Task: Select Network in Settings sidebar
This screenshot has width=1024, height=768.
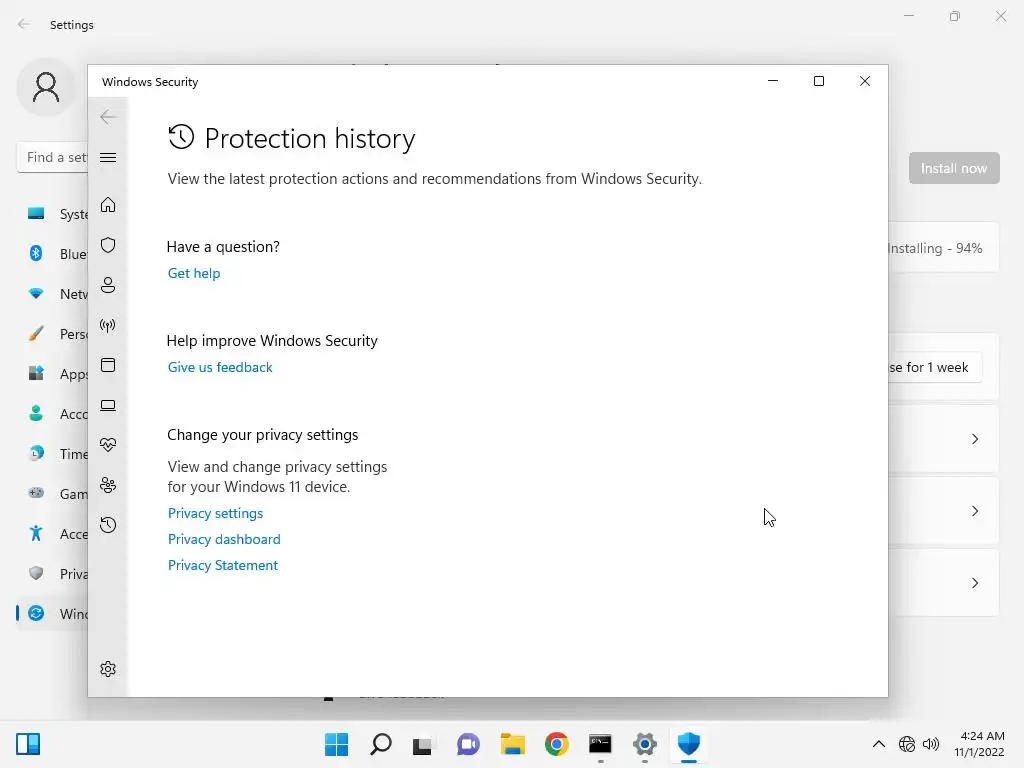Action: pos(52,294)
